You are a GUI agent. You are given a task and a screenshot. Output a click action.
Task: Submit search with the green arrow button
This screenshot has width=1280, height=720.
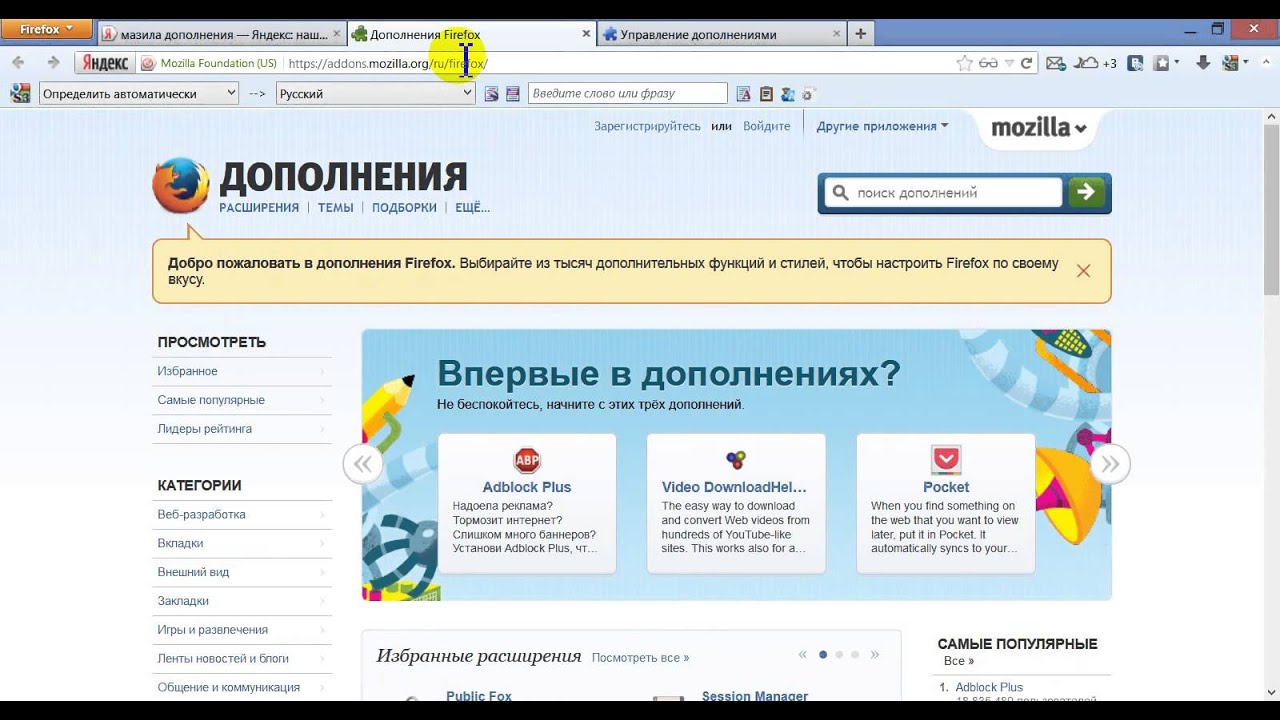point(1087,192)
